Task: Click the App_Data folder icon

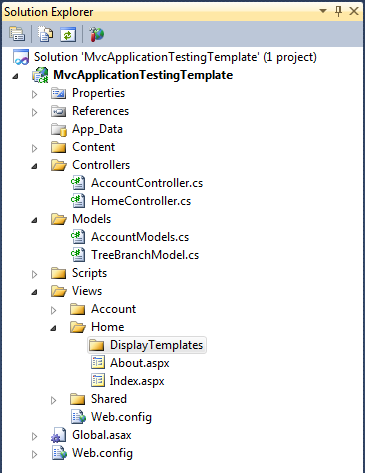Action: [x=59, y=129]
